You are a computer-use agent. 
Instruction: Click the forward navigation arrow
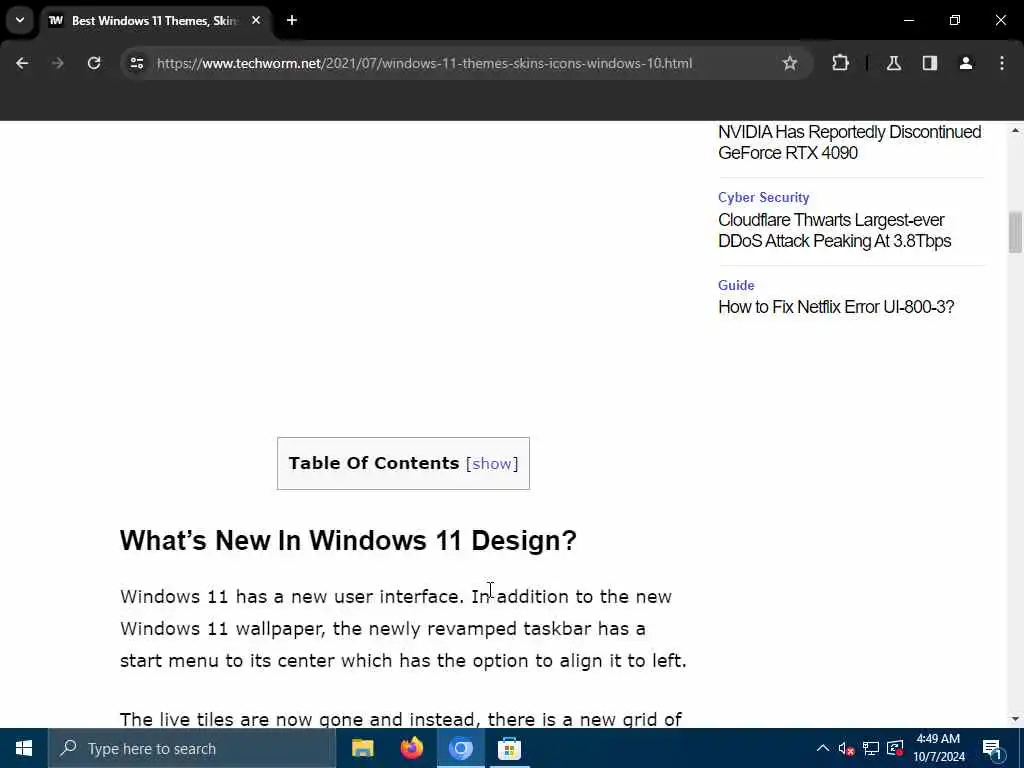tap(57, 63)
